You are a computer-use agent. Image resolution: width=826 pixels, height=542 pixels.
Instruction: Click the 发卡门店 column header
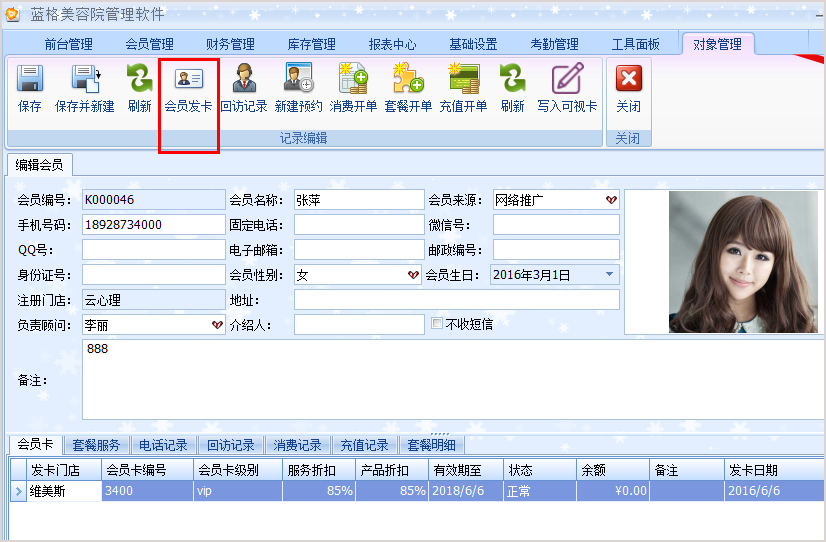[64, 470]
